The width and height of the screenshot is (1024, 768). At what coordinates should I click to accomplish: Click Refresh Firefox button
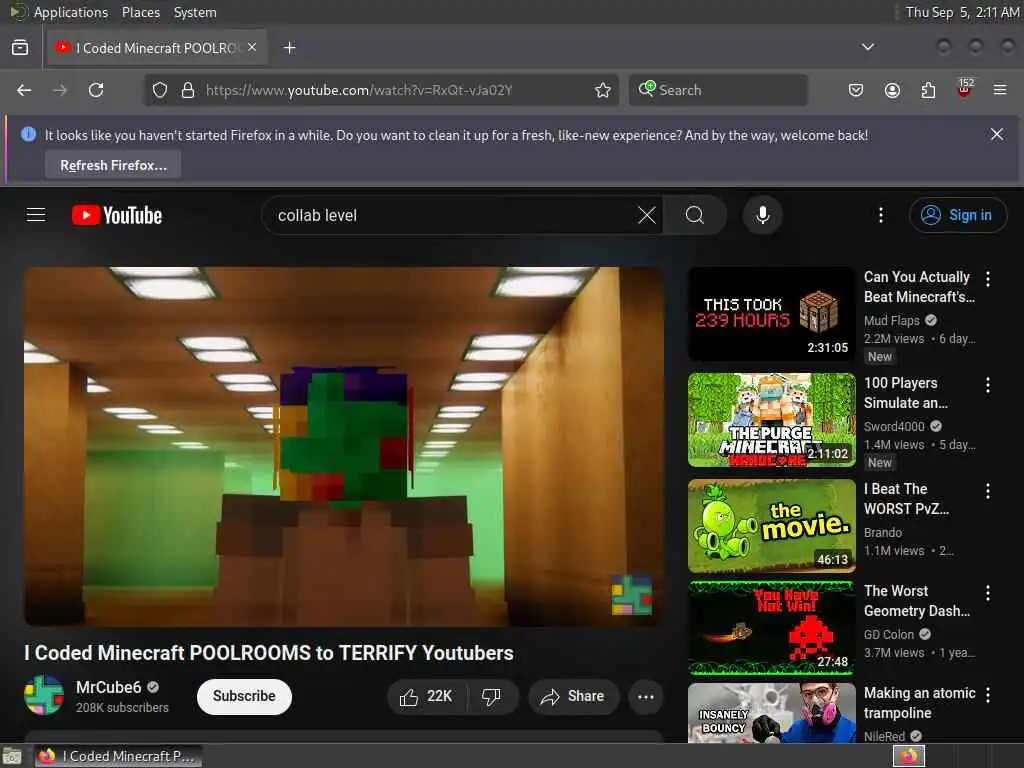click(x=113, y=165)
